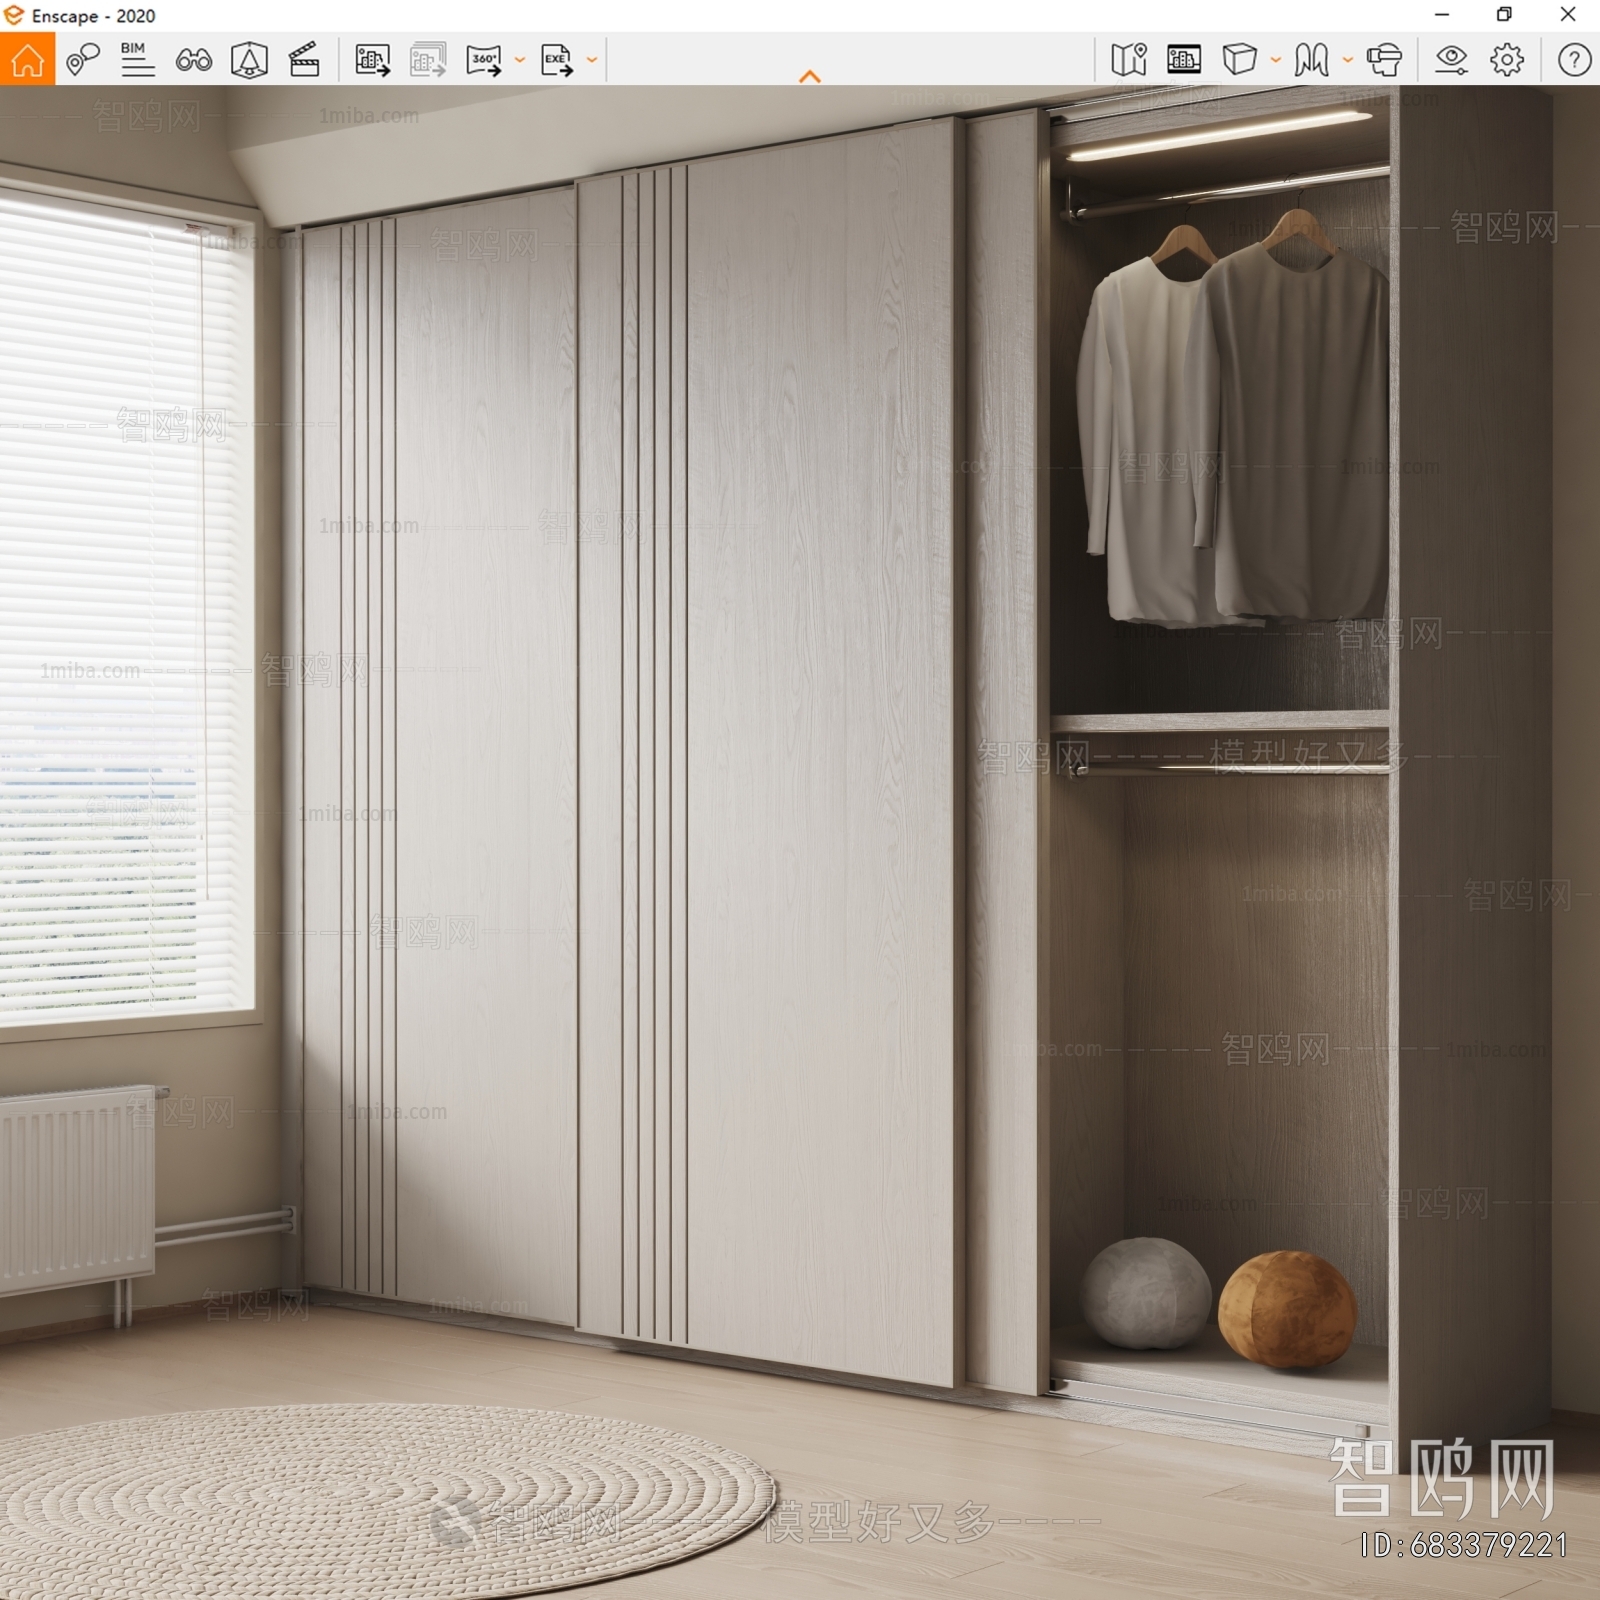
Task: Open the Video Editor clapperboard icon
Action: click(304, 60)
